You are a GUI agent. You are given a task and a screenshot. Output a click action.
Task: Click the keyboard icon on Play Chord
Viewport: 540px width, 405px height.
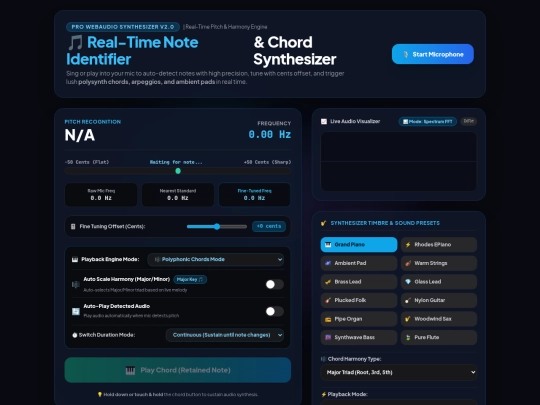point(130,371)
